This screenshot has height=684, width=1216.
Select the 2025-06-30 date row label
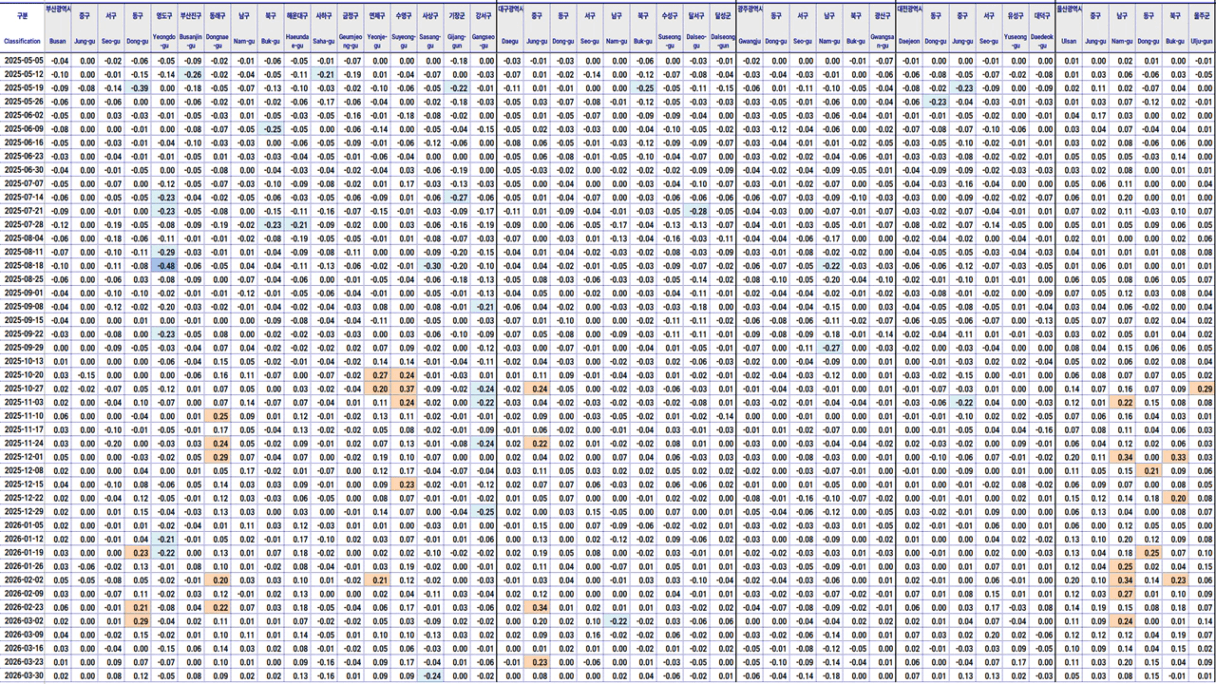coord(23,170)
